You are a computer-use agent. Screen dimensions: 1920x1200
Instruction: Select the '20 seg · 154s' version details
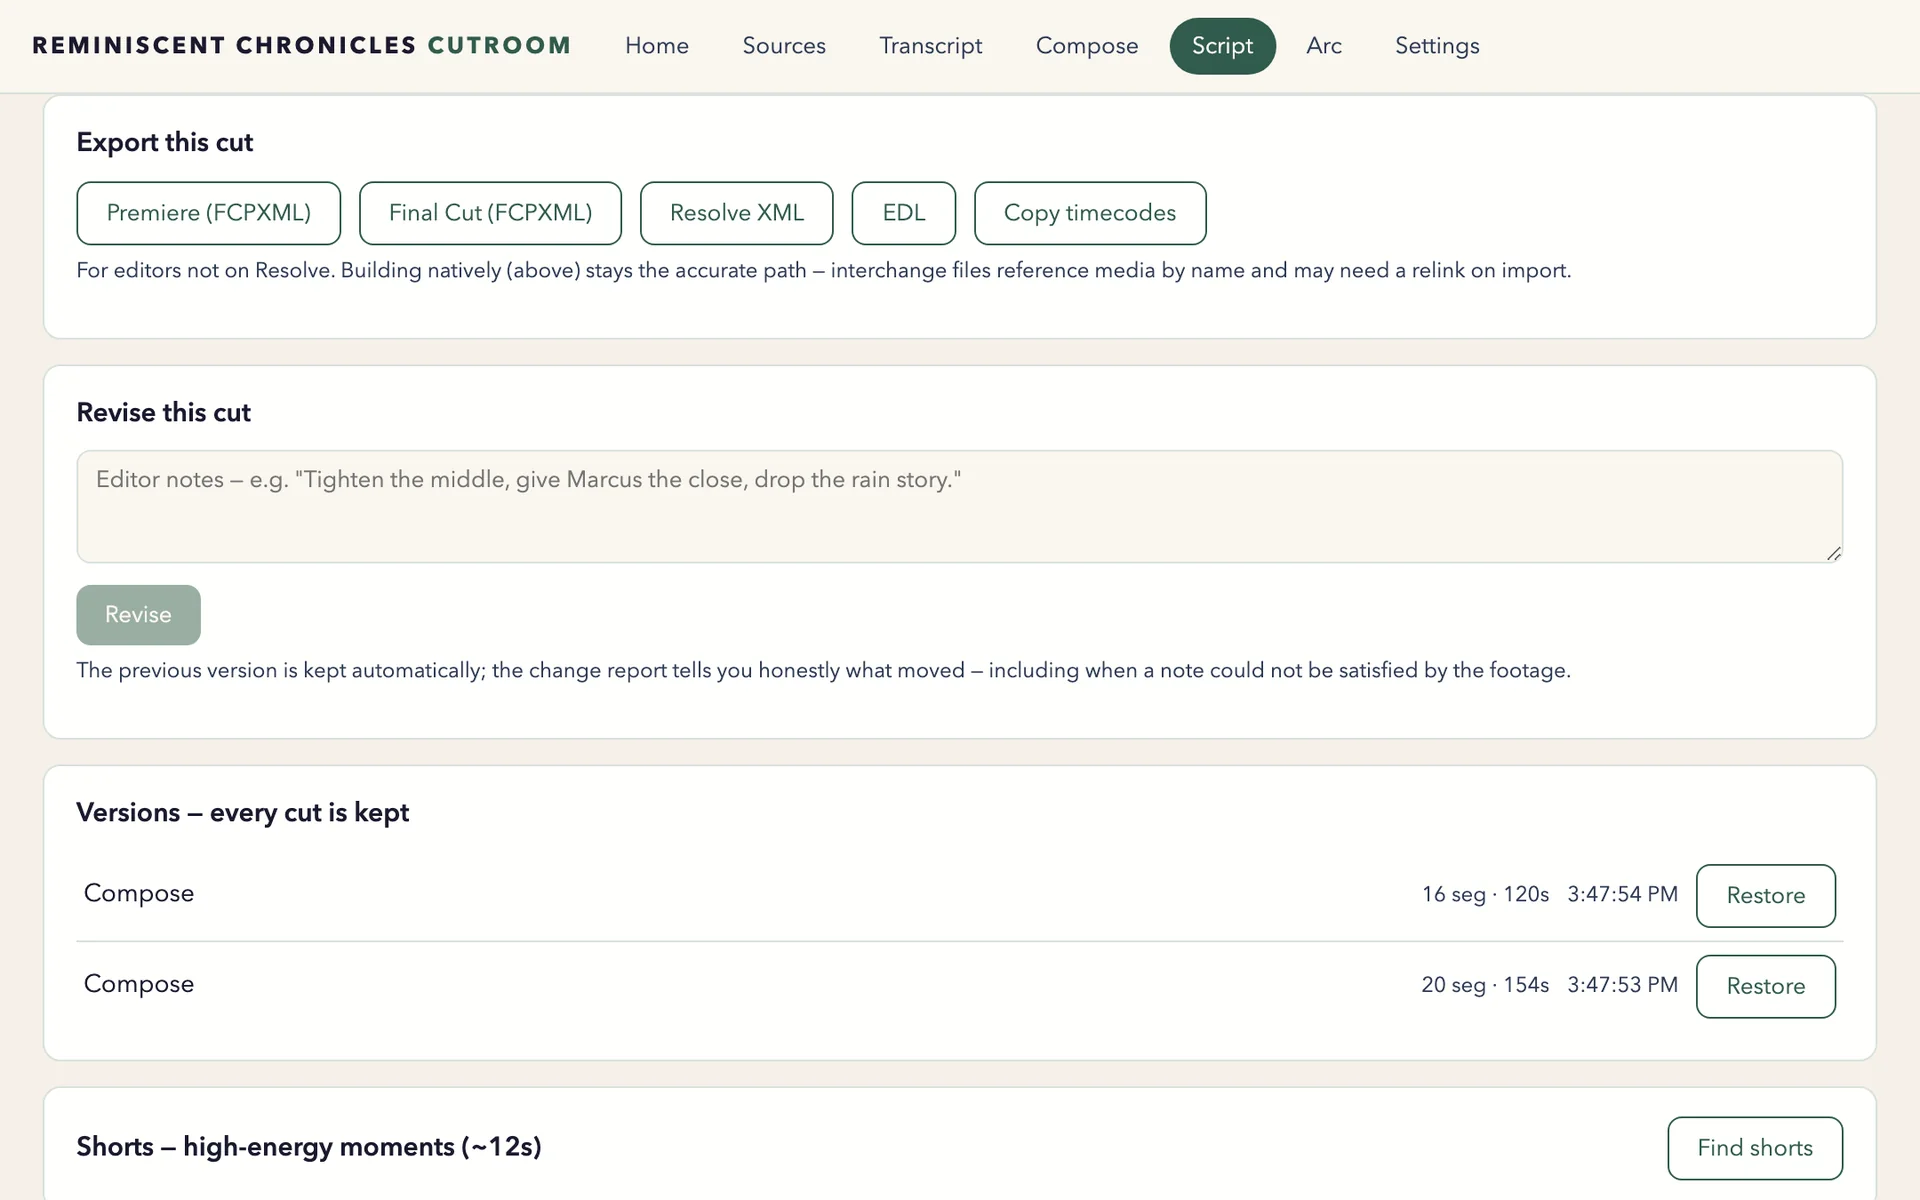1485,985
